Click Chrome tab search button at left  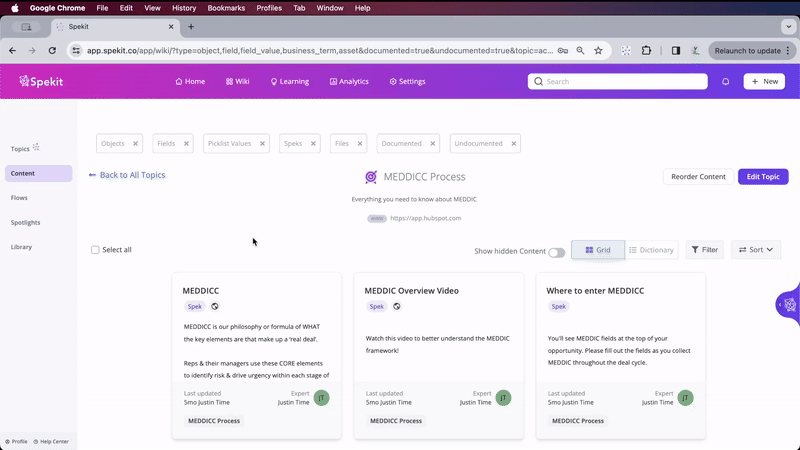26,27
